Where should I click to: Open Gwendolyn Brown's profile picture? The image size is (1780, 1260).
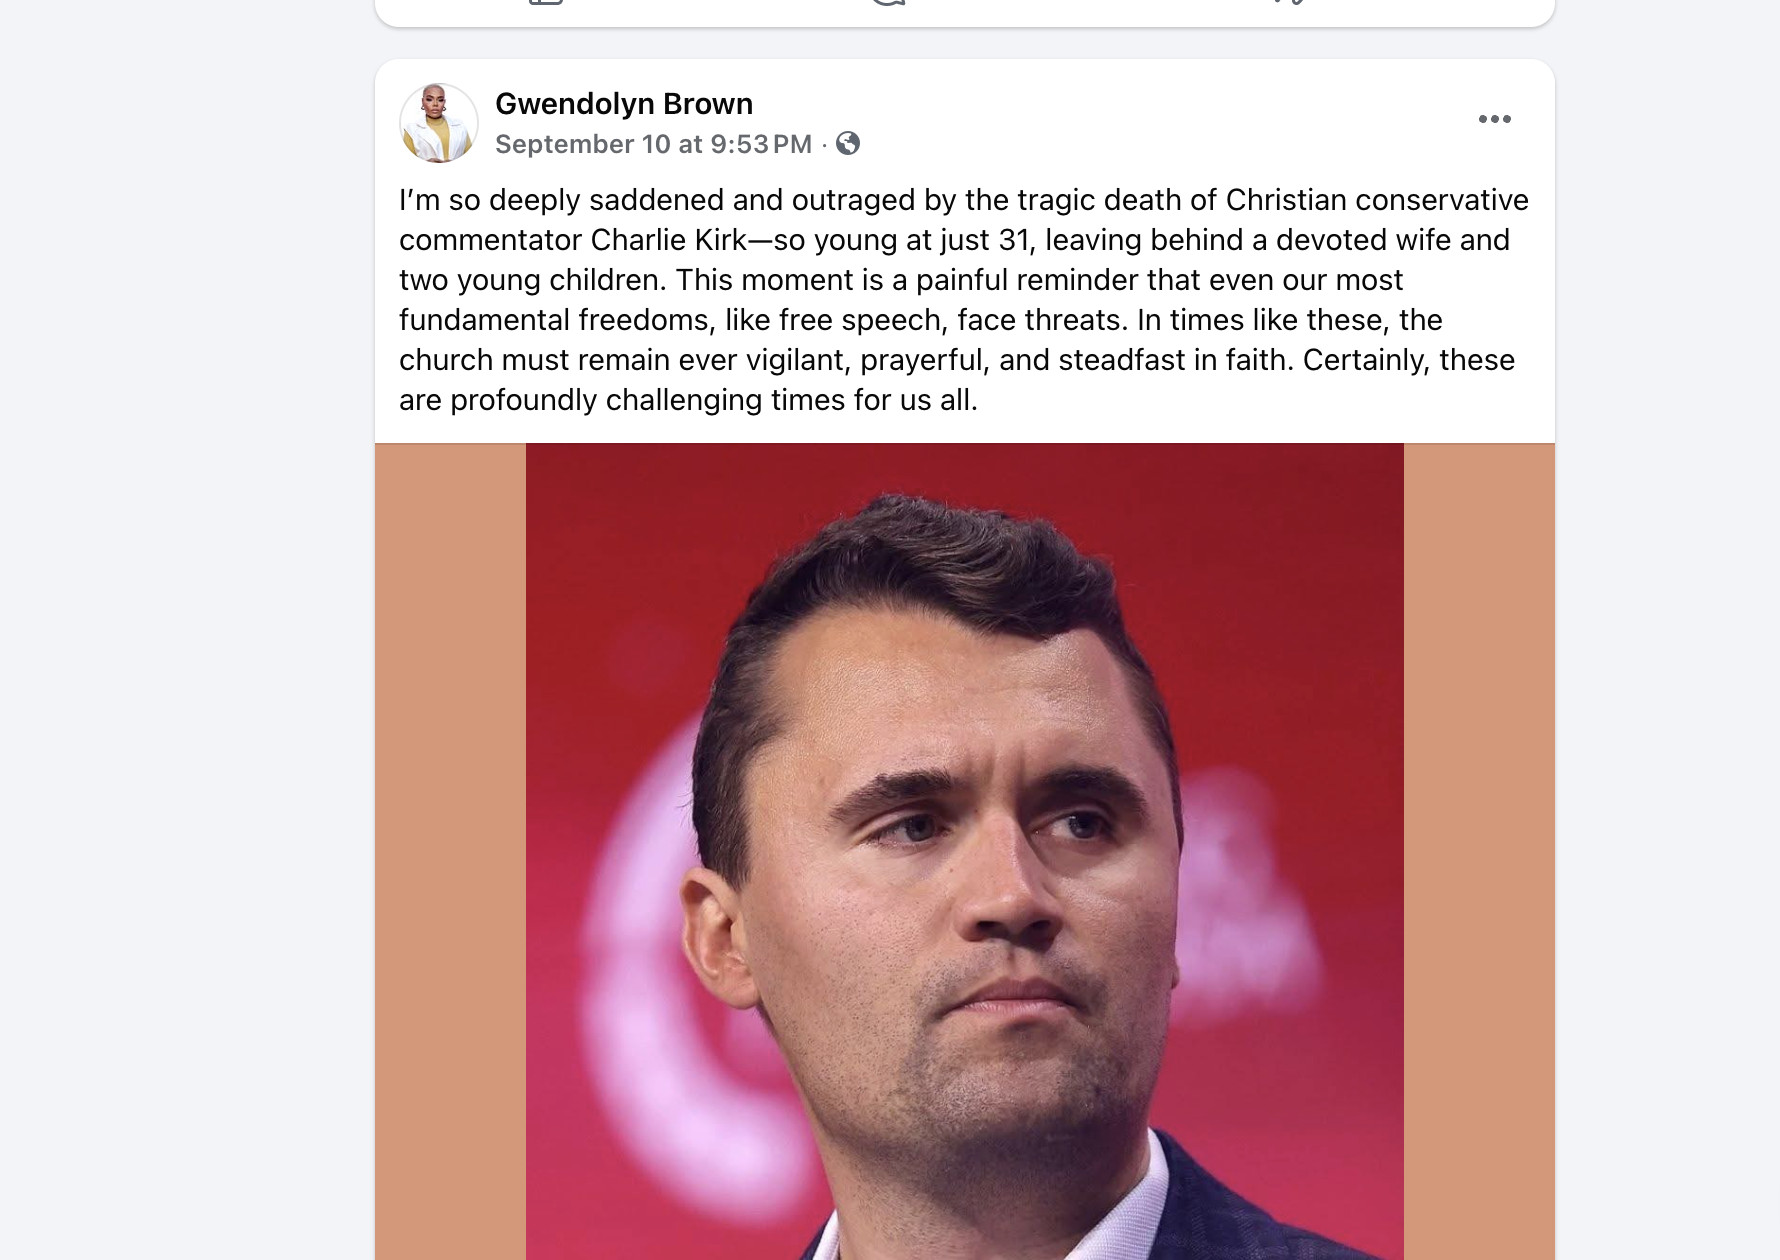[x=439, y=123]
